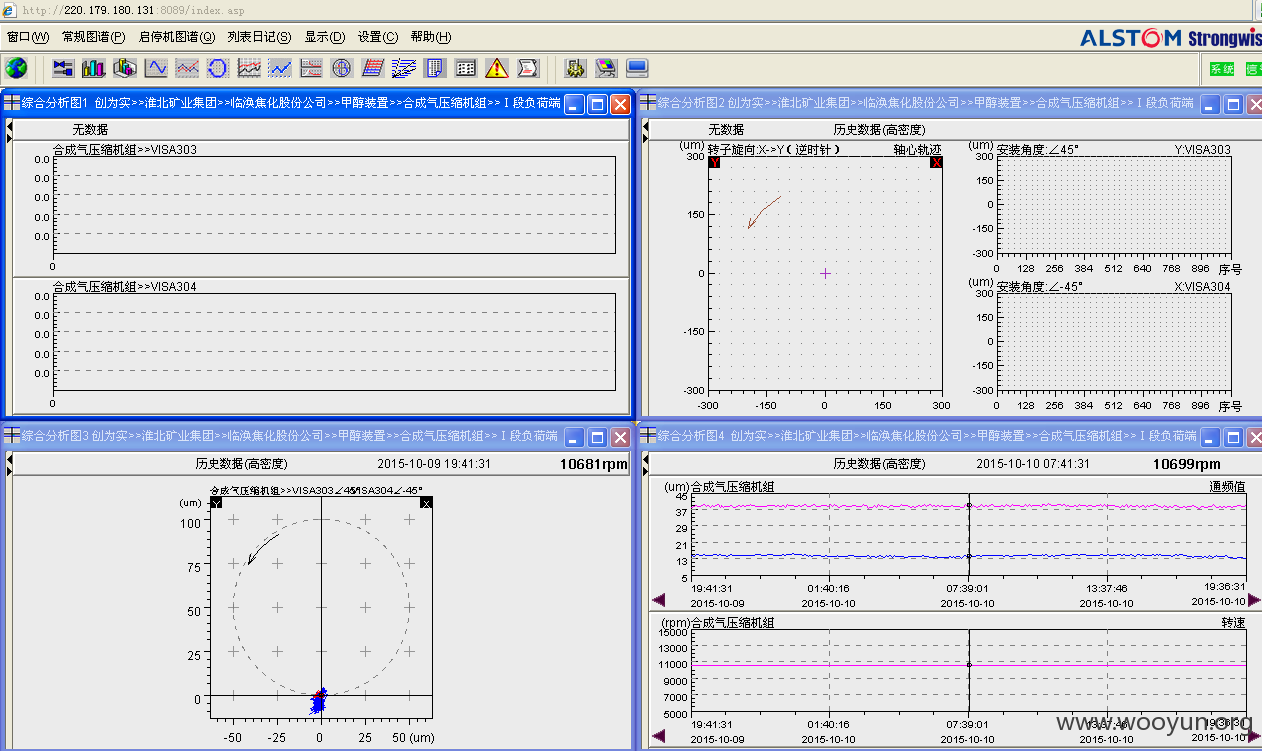Open system menu icon of 综合分析图2 window

pos(648,102)
